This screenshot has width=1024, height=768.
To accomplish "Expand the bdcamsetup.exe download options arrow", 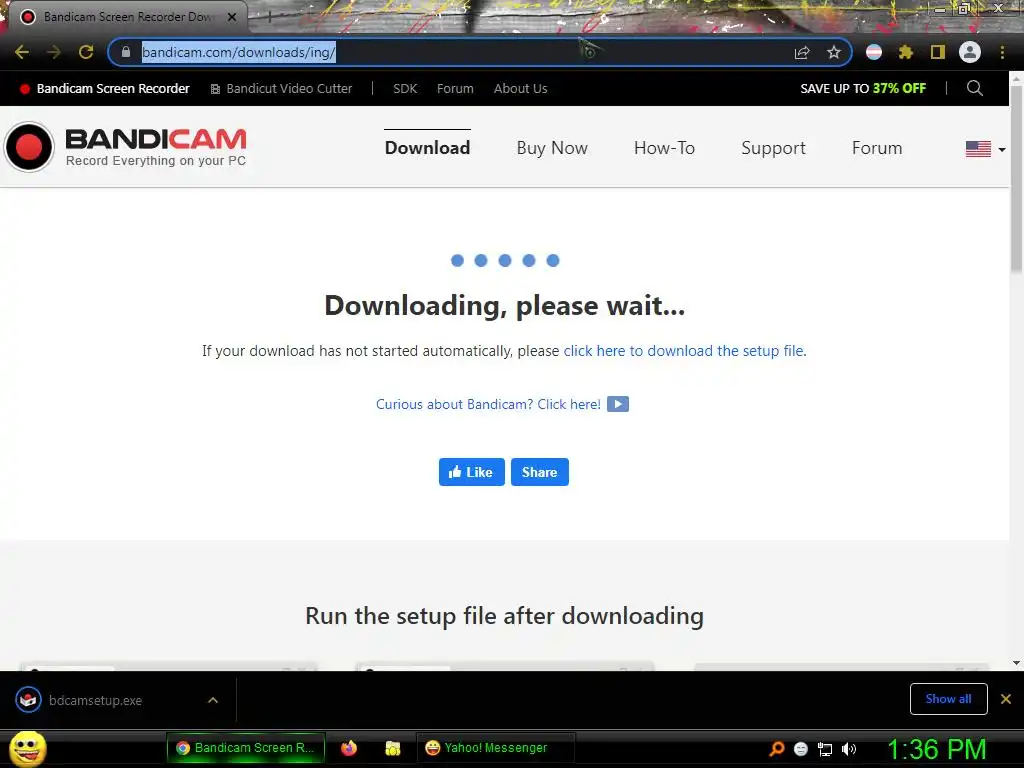I will tap(213, 700).
